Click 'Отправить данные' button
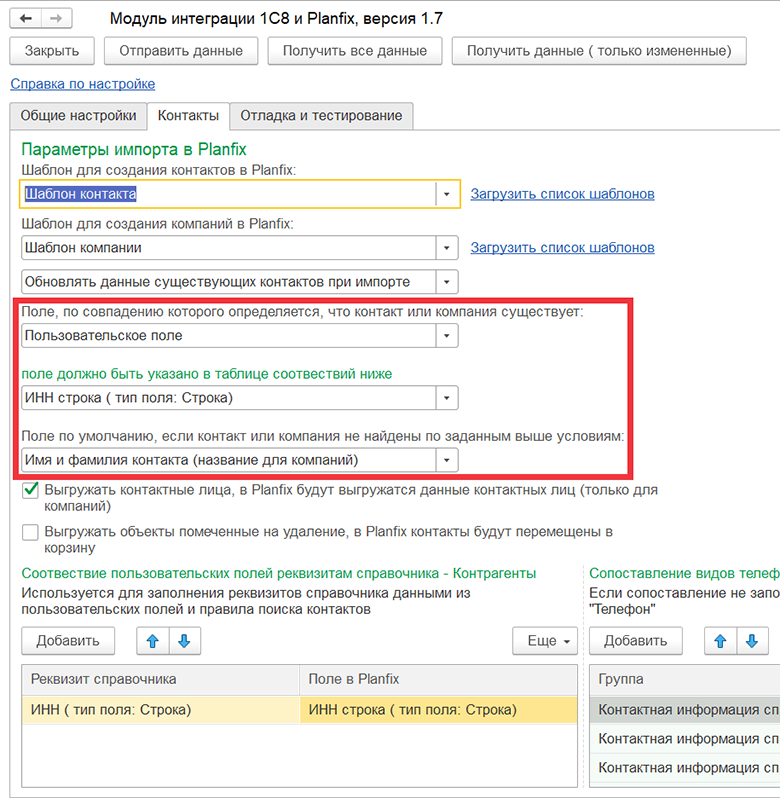 181,51
